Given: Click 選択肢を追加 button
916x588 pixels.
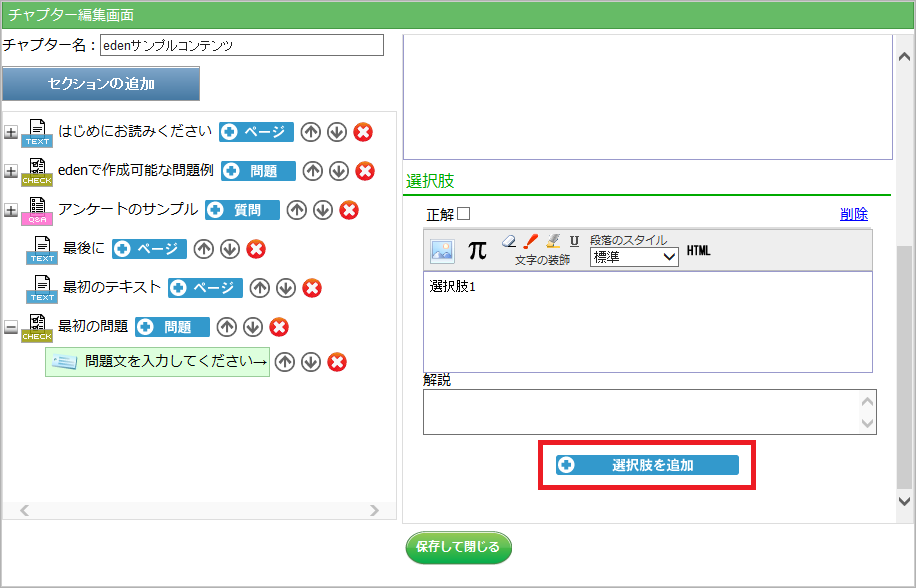Looking at the screenshot, I should [x=647, y=465].
